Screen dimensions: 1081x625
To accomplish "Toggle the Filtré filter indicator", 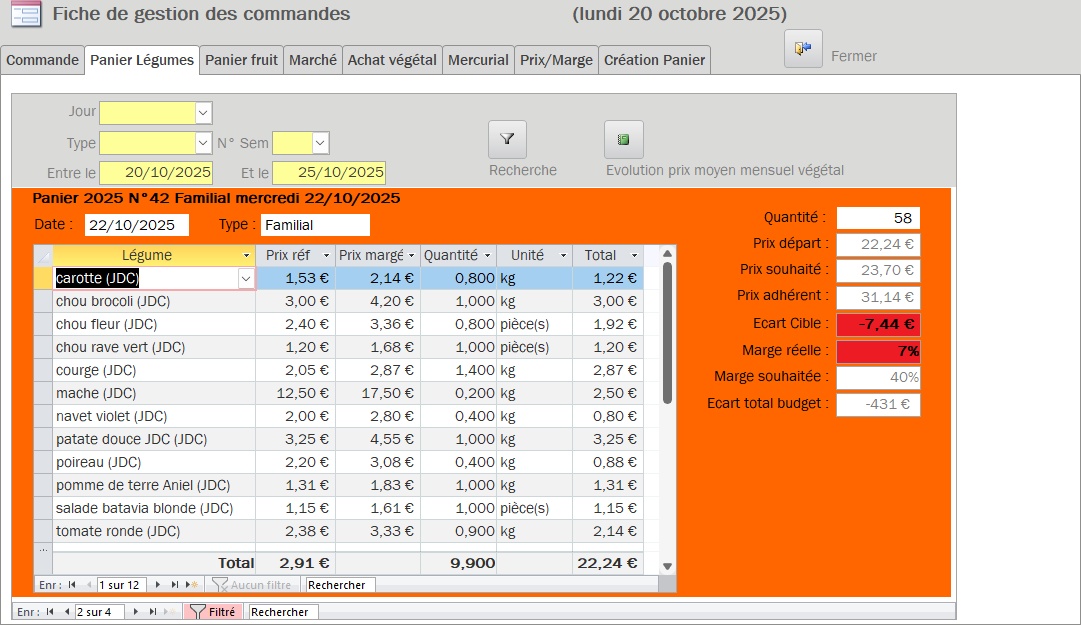I will [212, 611].
